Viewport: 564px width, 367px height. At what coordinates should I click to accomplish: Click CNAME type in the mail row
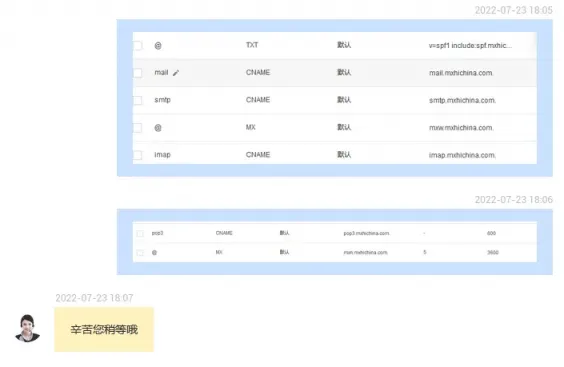pyautogui.click(x=258, y=72)
